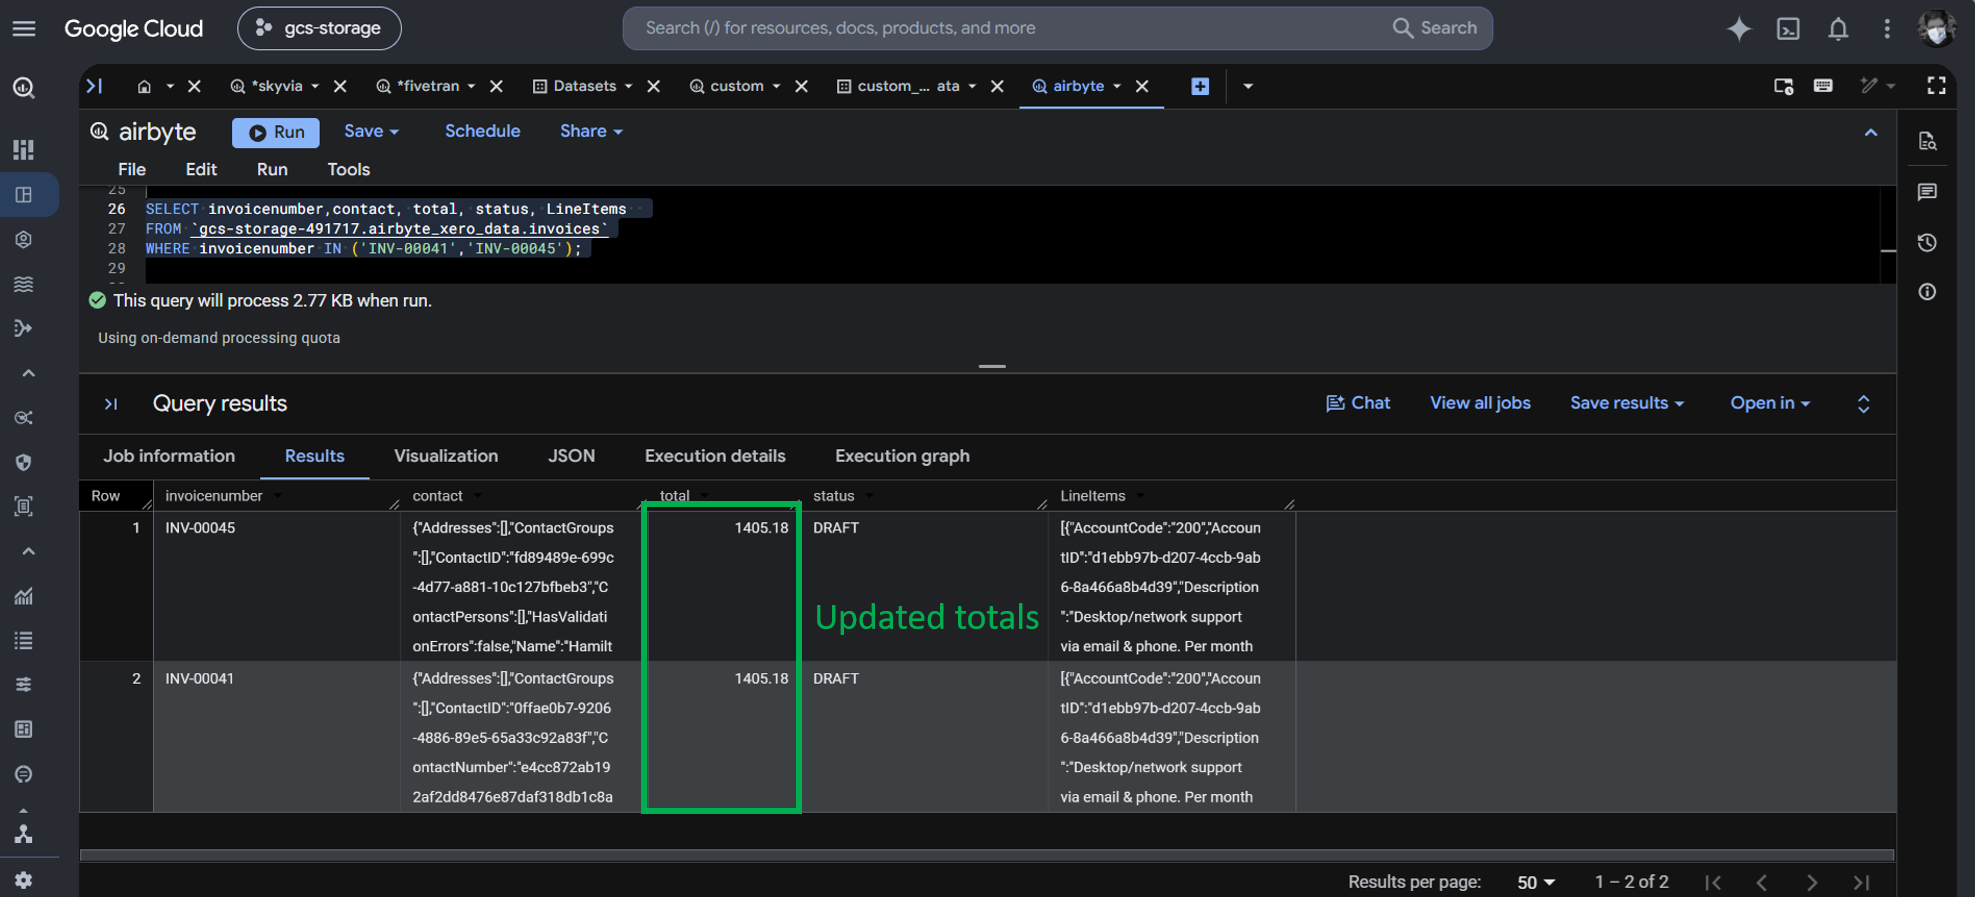Open the comments icon in right rail
The height and width of the screenshot is (897, 1975).
point(1927,192)
